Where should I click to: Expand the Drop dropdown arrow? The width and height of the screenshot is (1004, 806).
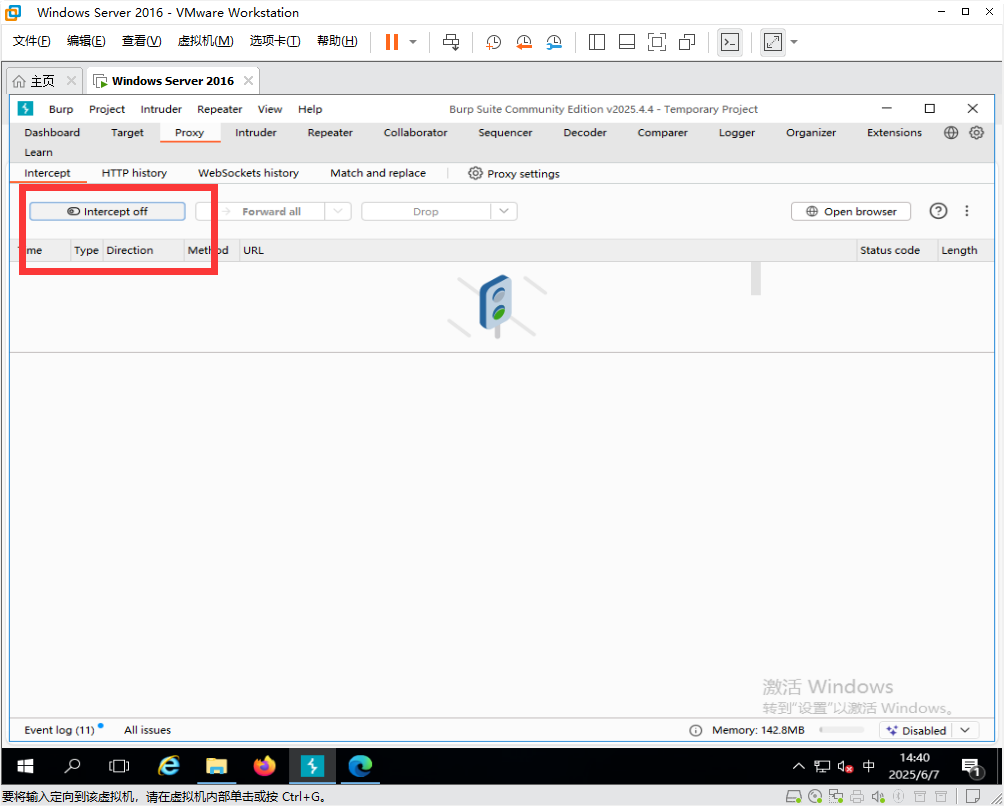pos(504,211)
